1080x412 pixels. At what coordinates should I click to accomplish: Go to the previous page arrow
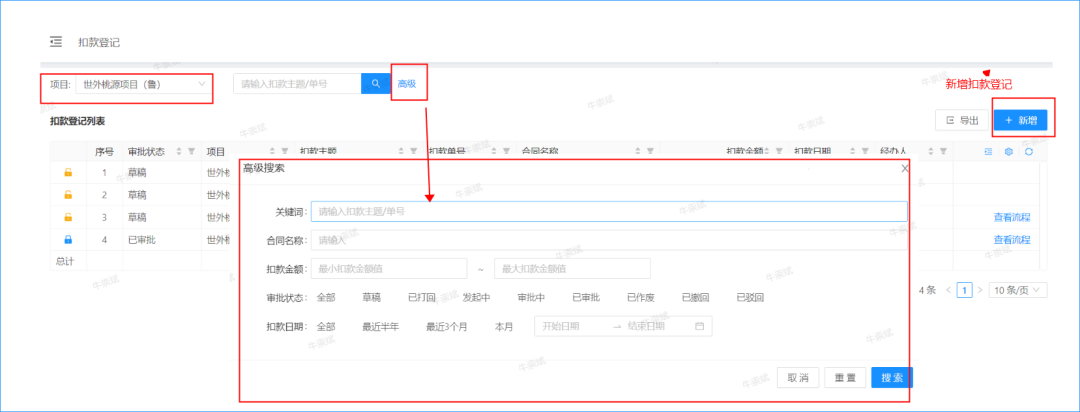point(950,290)
